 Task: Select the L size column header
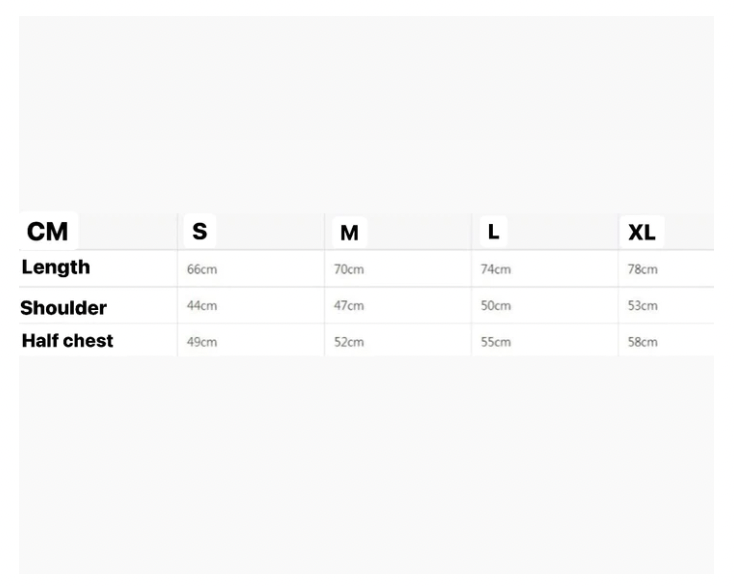(x=493, y=232)
